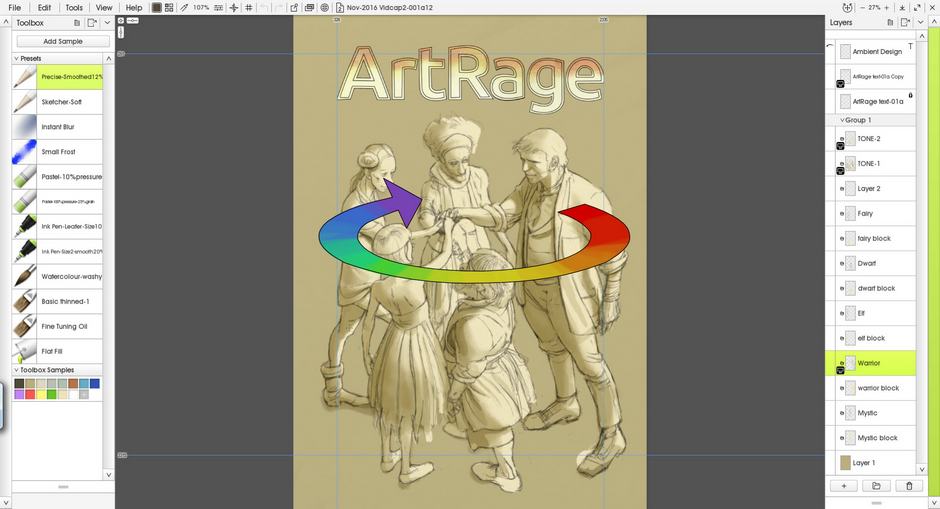Screen dimensions: 940x509
Task: Open the Tools menu
Action: 74,8
